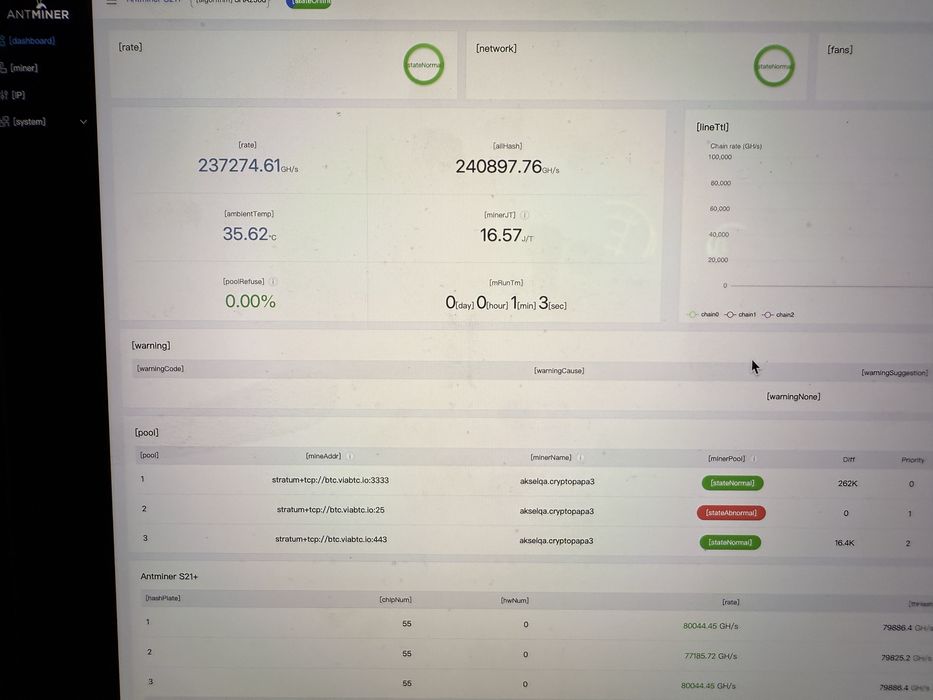Click the info icon beside [minerJT]

pyautogui.click(x=525, y=215)
